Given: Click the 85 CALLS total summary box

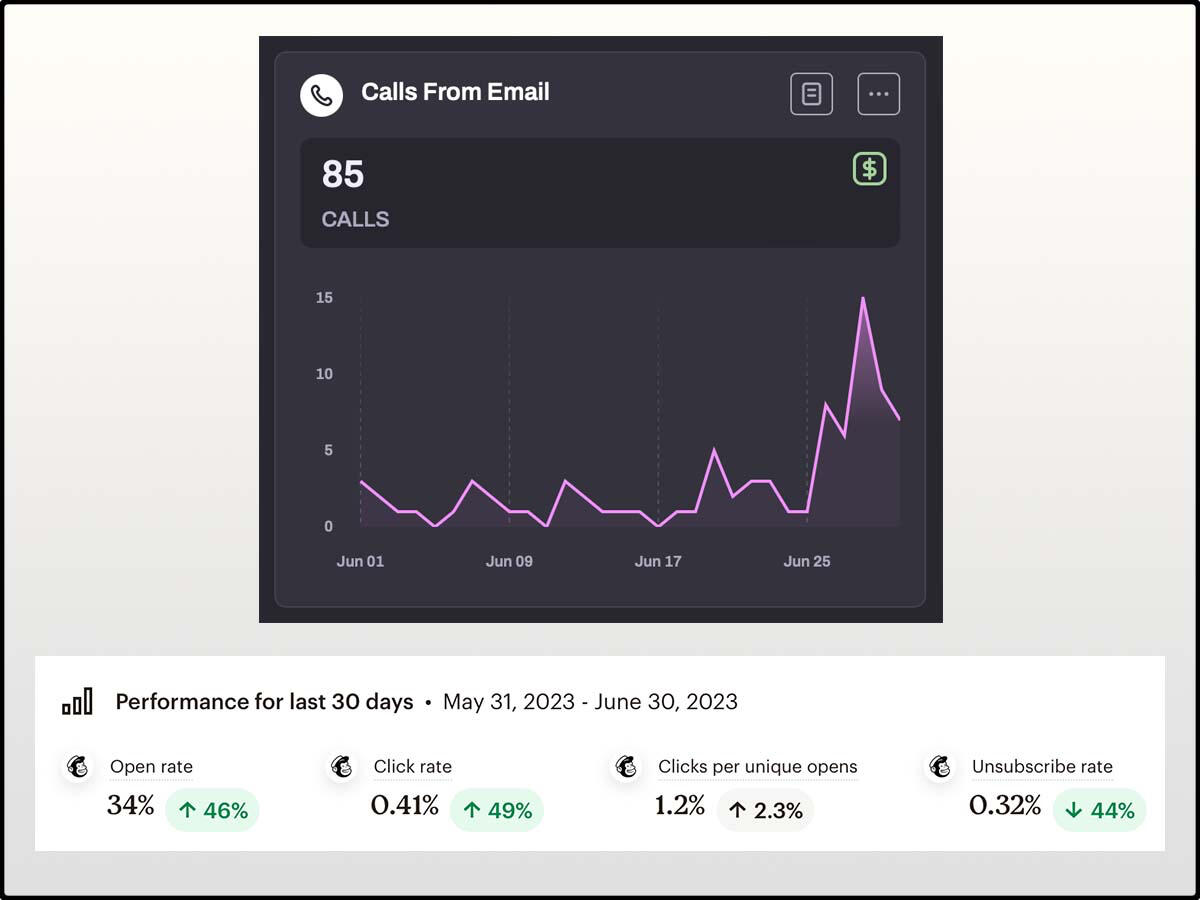Looking at the screenshot, I should (x=600, y=193).
